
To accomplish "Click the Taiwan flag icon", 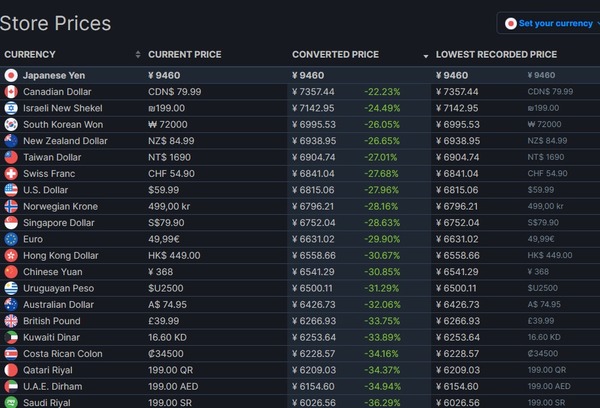I will (11, 157).
